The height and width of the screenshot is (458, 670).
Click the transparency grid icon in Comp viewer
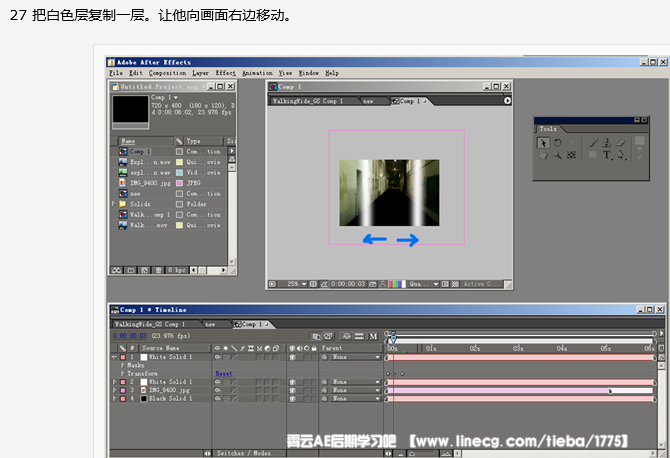pos(455,284)
